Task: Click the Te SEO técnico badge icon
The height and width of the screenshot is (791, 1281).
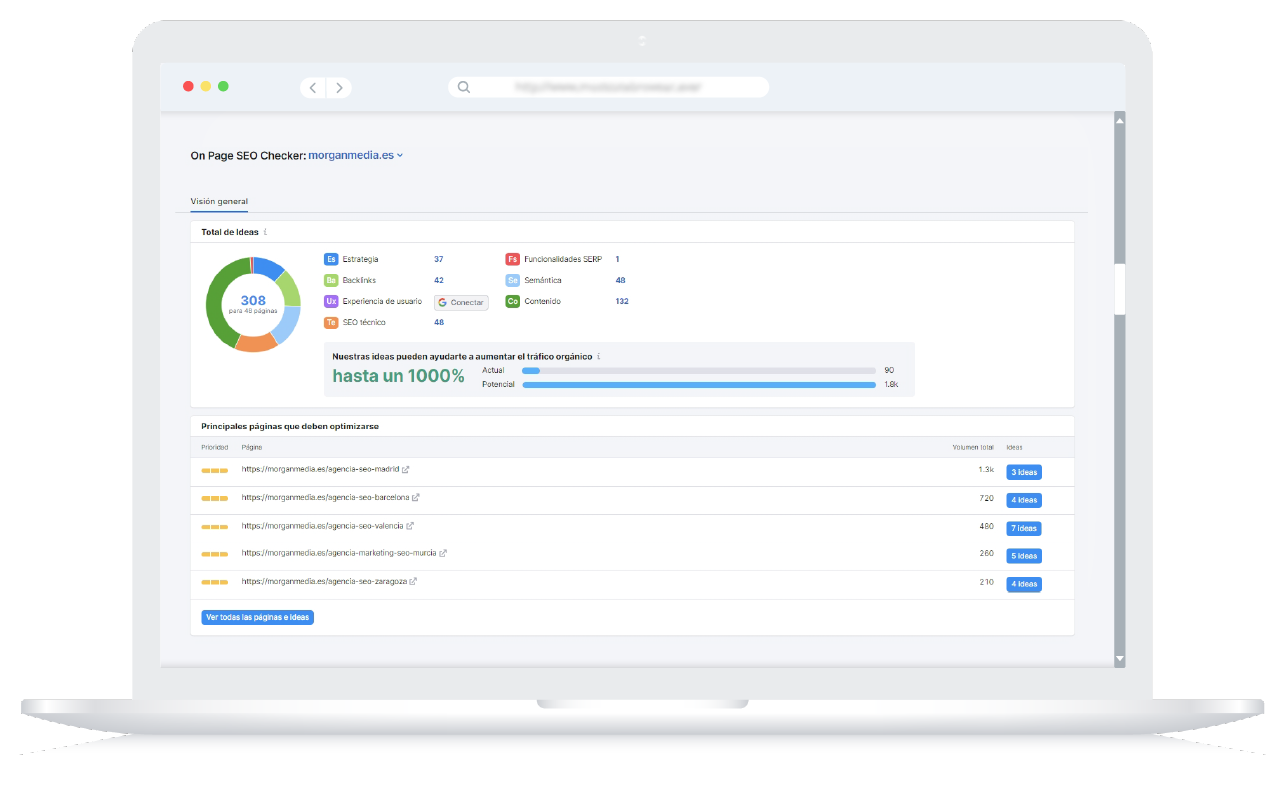Action: click(x=331, y=322)
